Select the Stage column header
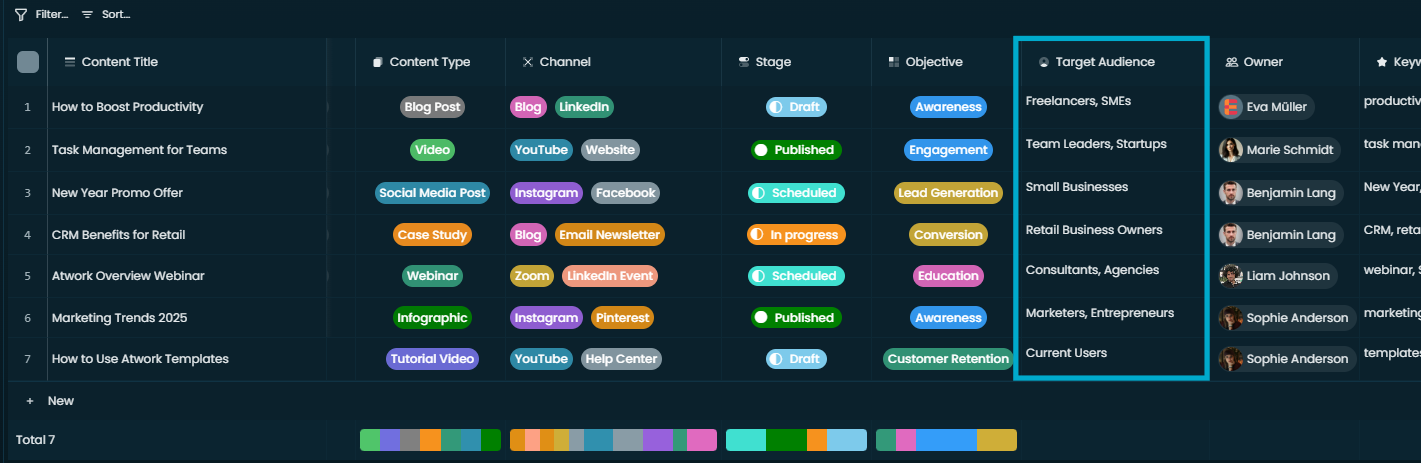Image resolution: width=1421 pixels, height=463 pixels. (x=796, y=62)
